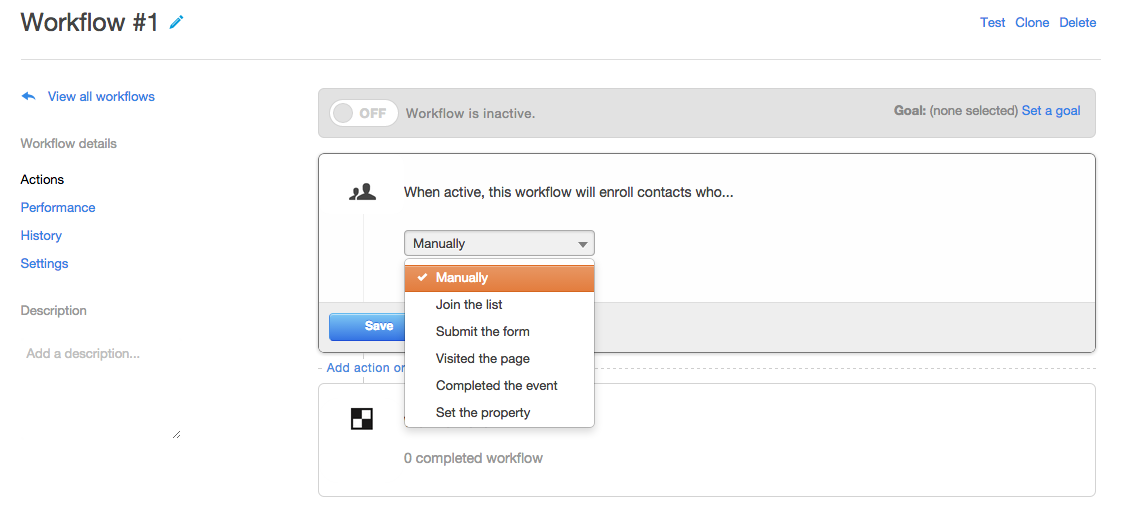Click the Delete link

(1077, 22)
